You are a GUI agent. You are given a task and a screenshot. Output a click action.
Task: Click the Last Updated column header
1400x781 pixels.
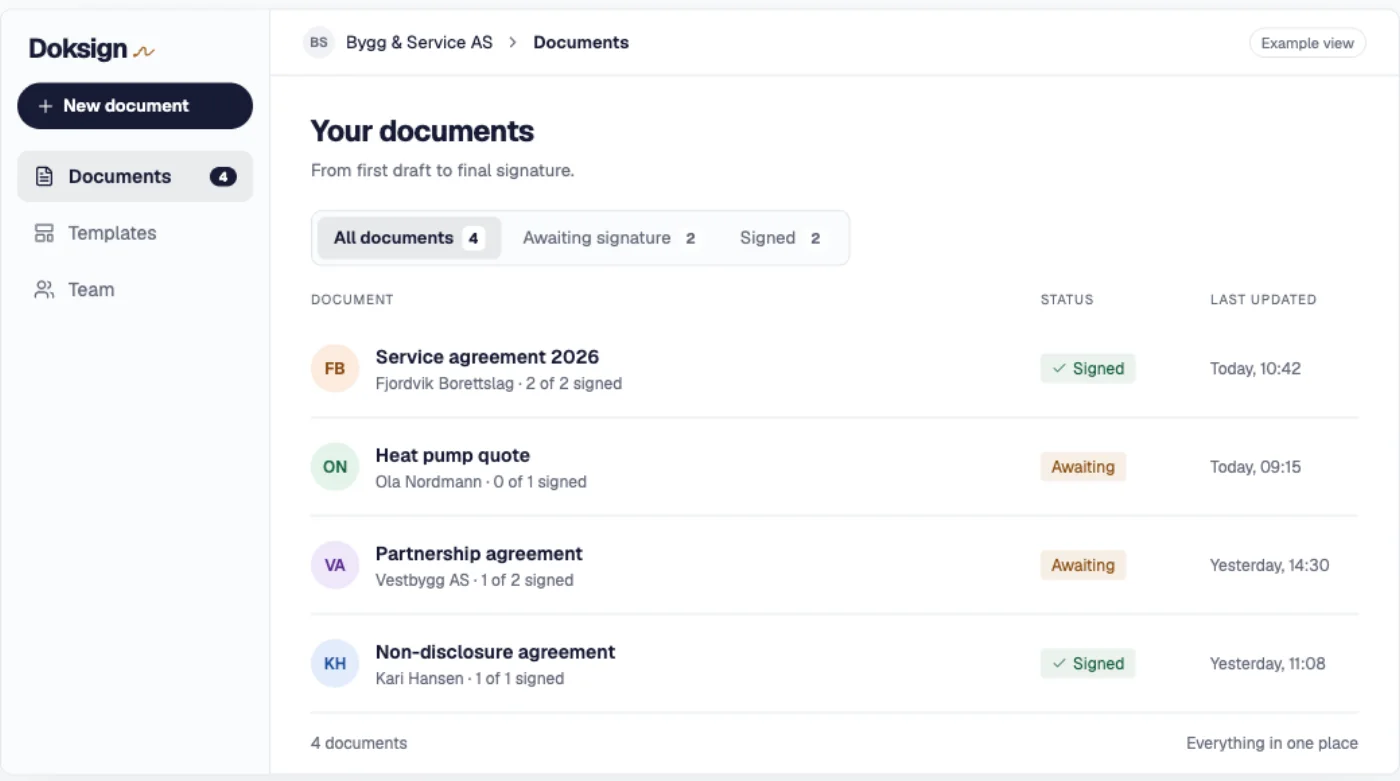(1263, 299)
